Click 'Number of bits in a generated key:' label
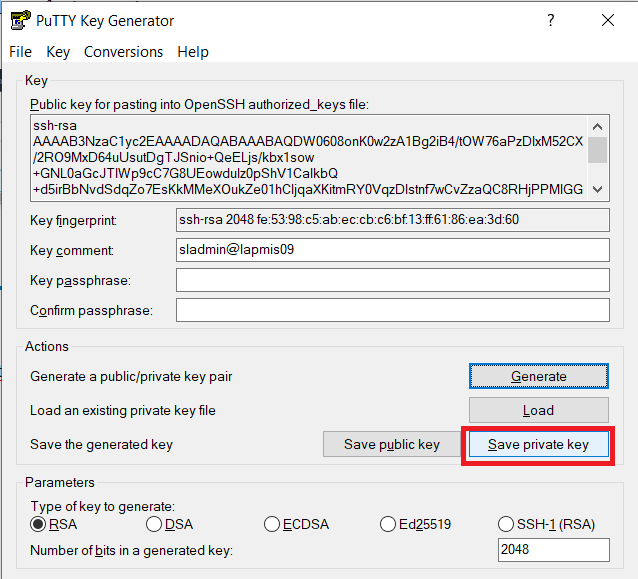This screenshot has width=638, height=579. (x=131, y=551)
